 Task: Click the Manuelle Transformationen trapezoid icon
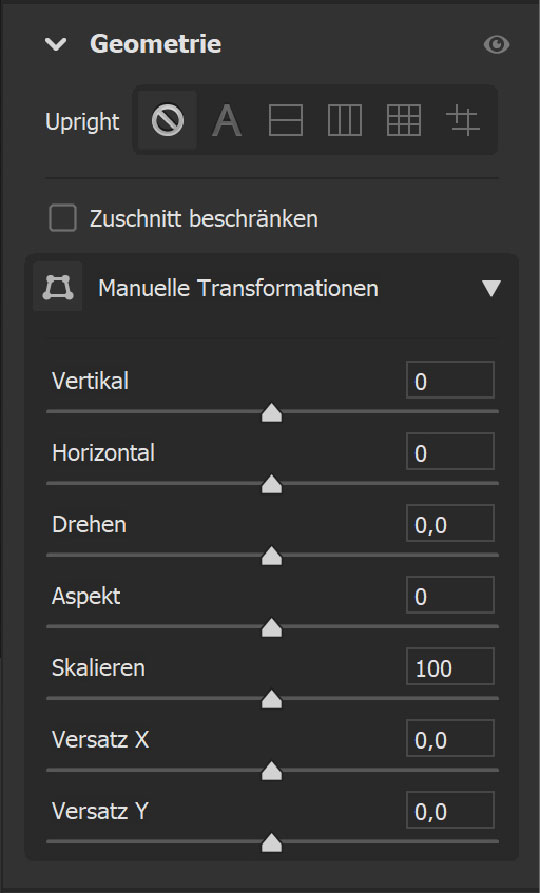click(58, 286)
